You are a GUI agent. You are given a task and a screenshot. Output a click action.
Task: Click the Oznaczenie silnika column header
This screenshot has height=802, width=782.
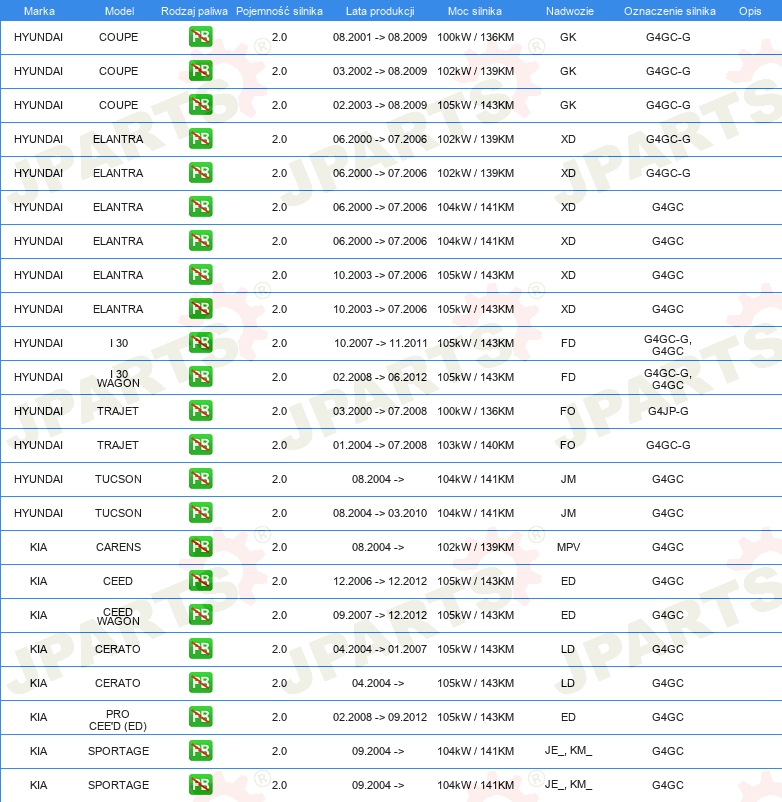[669, 11]
